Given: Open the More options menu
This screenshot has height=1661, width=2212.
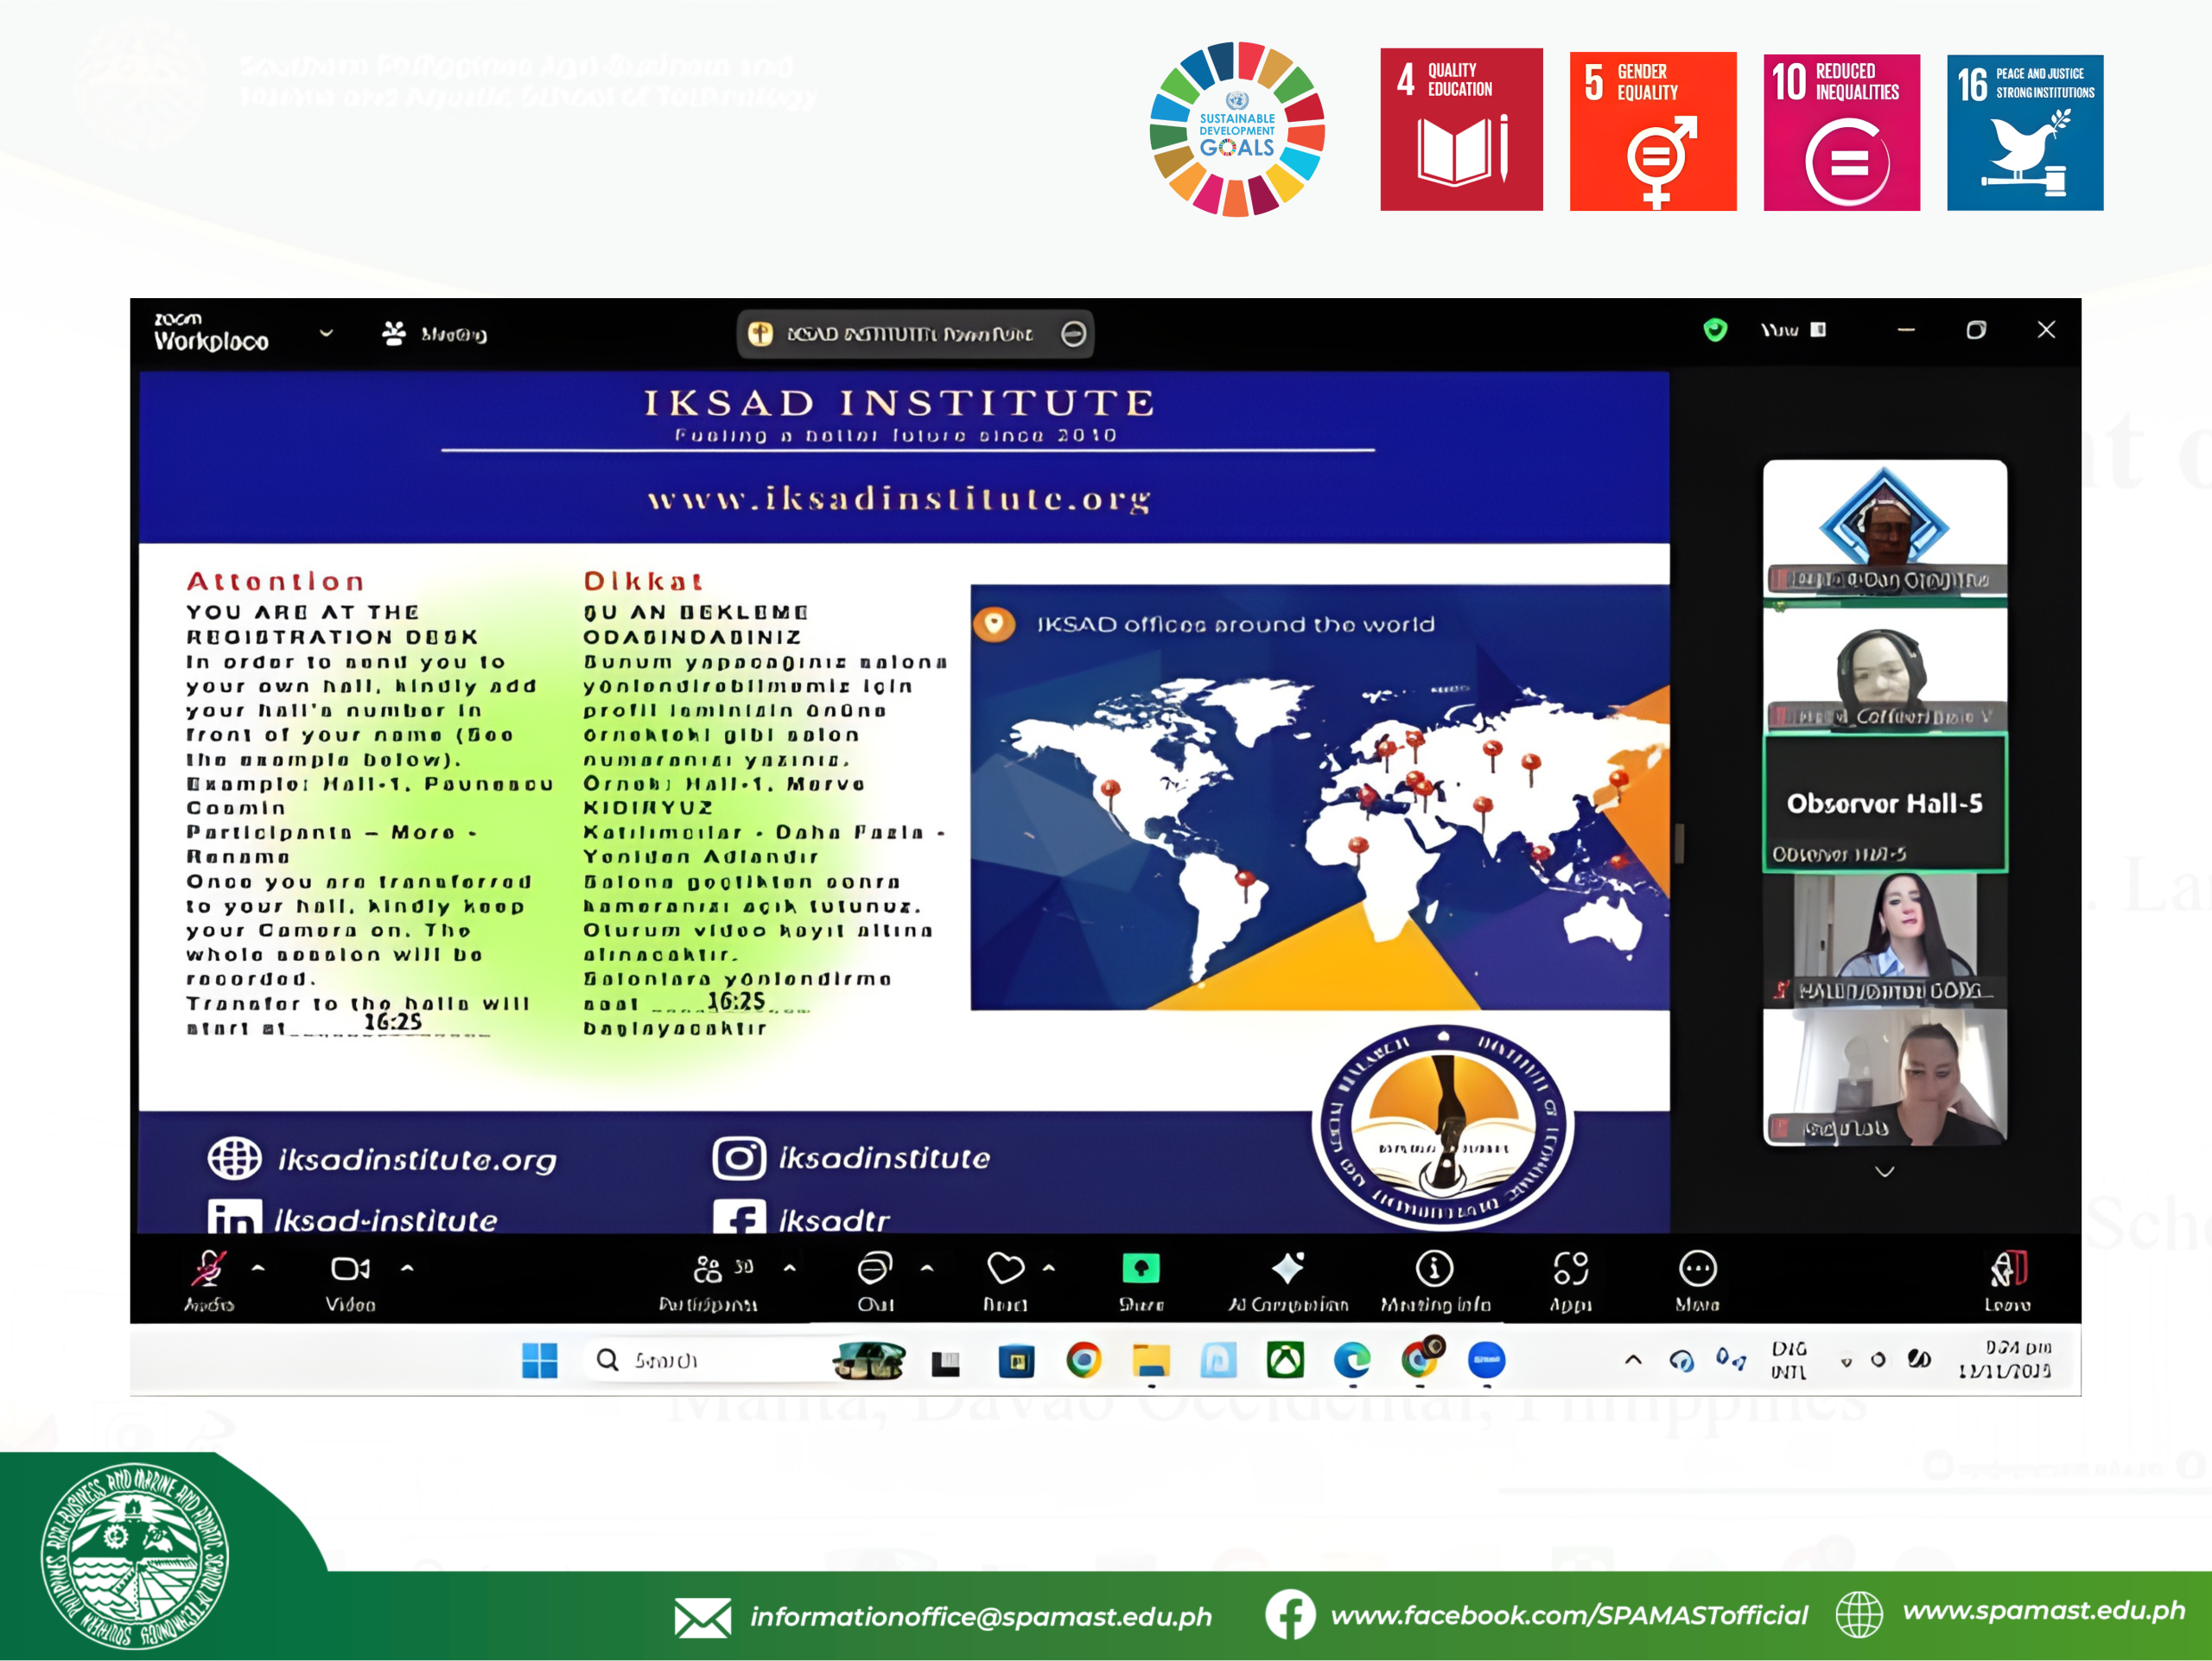Looking at the screenshot, I should [1697, 1269].
